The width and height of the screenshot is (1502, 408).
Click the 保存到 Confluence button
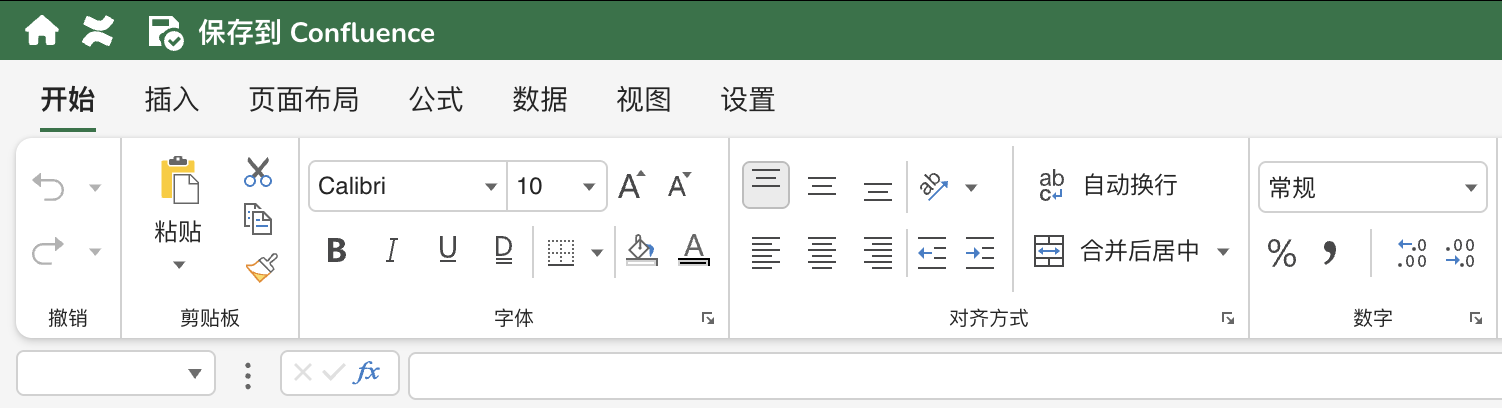[x=292, y=32]
